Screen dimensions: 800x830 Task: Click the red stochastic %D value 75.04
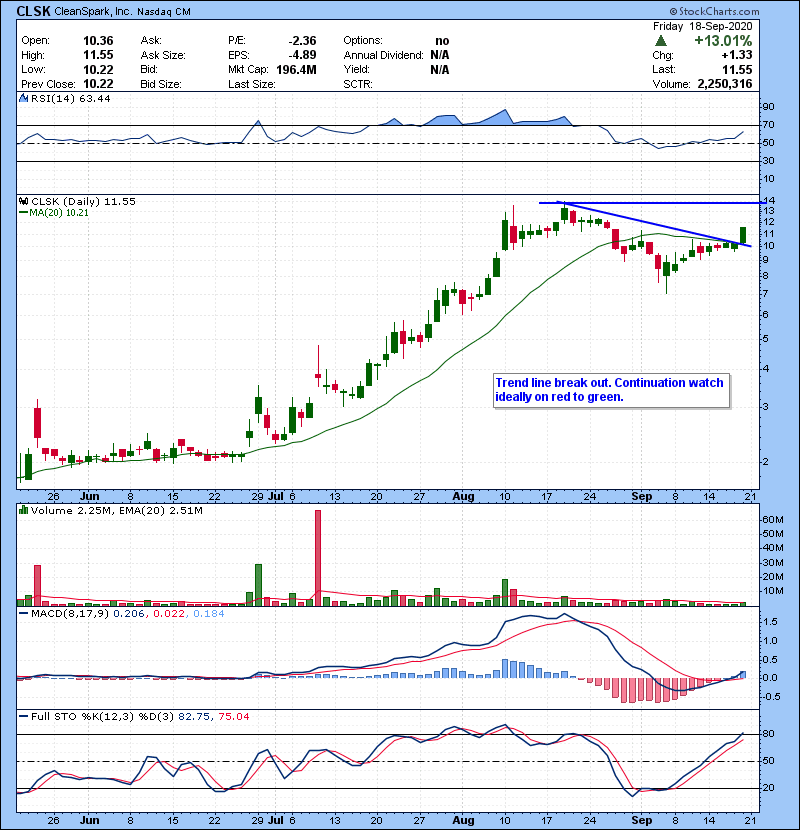pos(233,716)
